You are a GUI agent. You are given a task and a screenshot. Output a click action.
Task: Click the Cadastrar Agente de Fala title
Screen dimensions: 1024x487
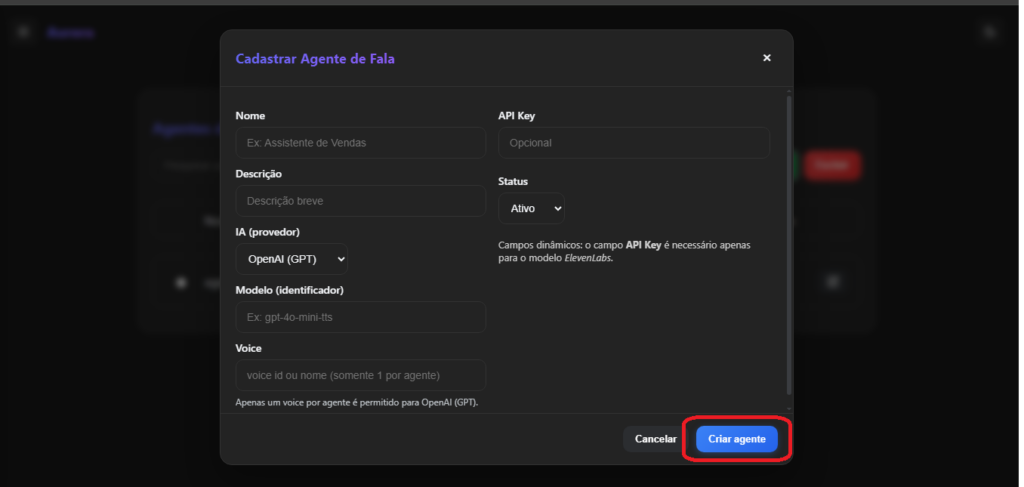point(315,59)
